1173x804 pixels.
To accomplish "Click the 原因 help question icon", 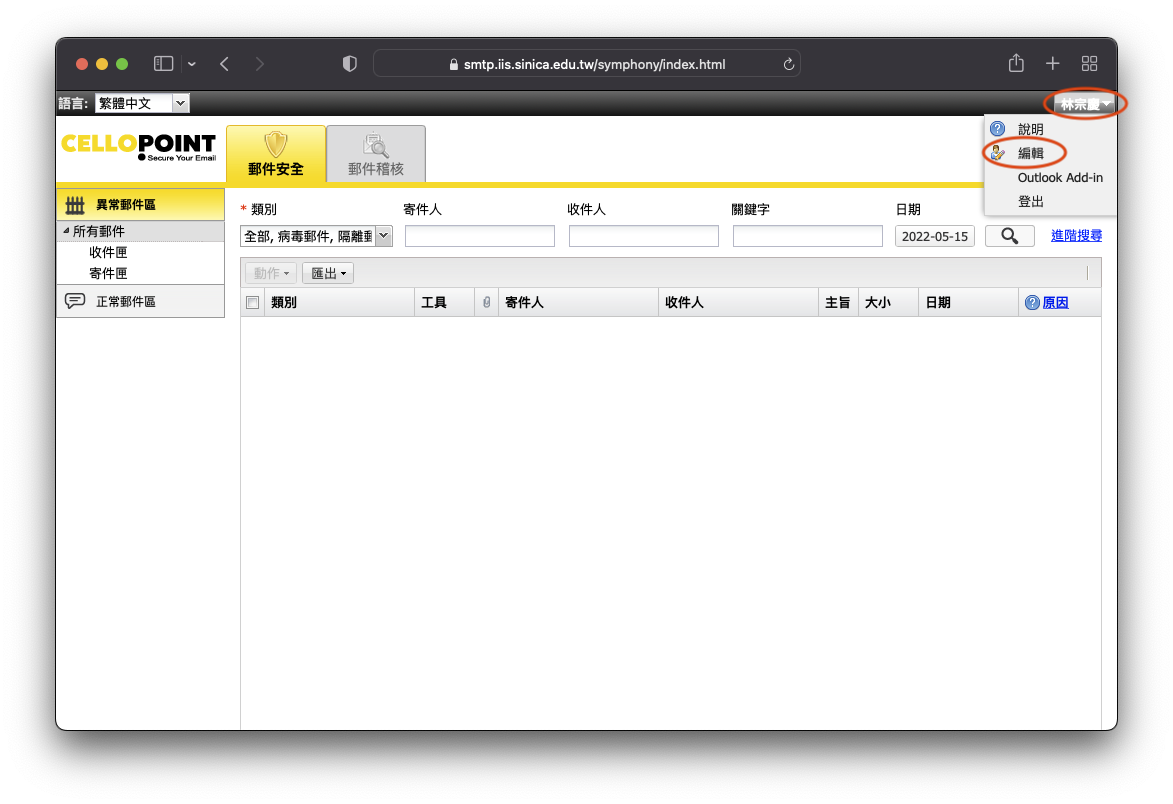I will pyautogui.click(x=1032, y=302).
